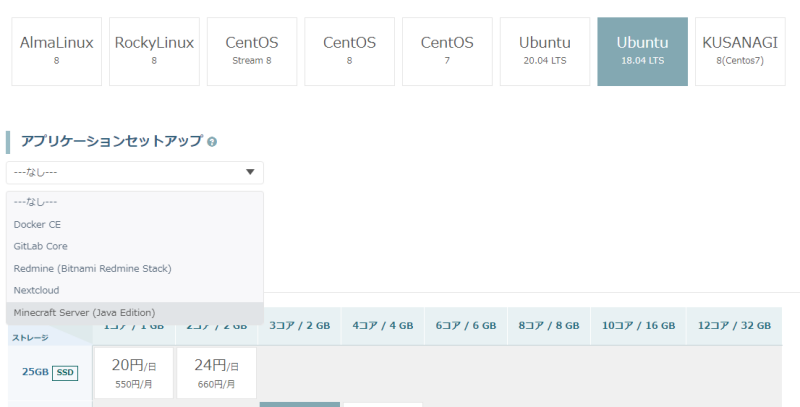The image size is (800, 407).
Task: Choose GitLab Core from the list
Action: [135, 246]
